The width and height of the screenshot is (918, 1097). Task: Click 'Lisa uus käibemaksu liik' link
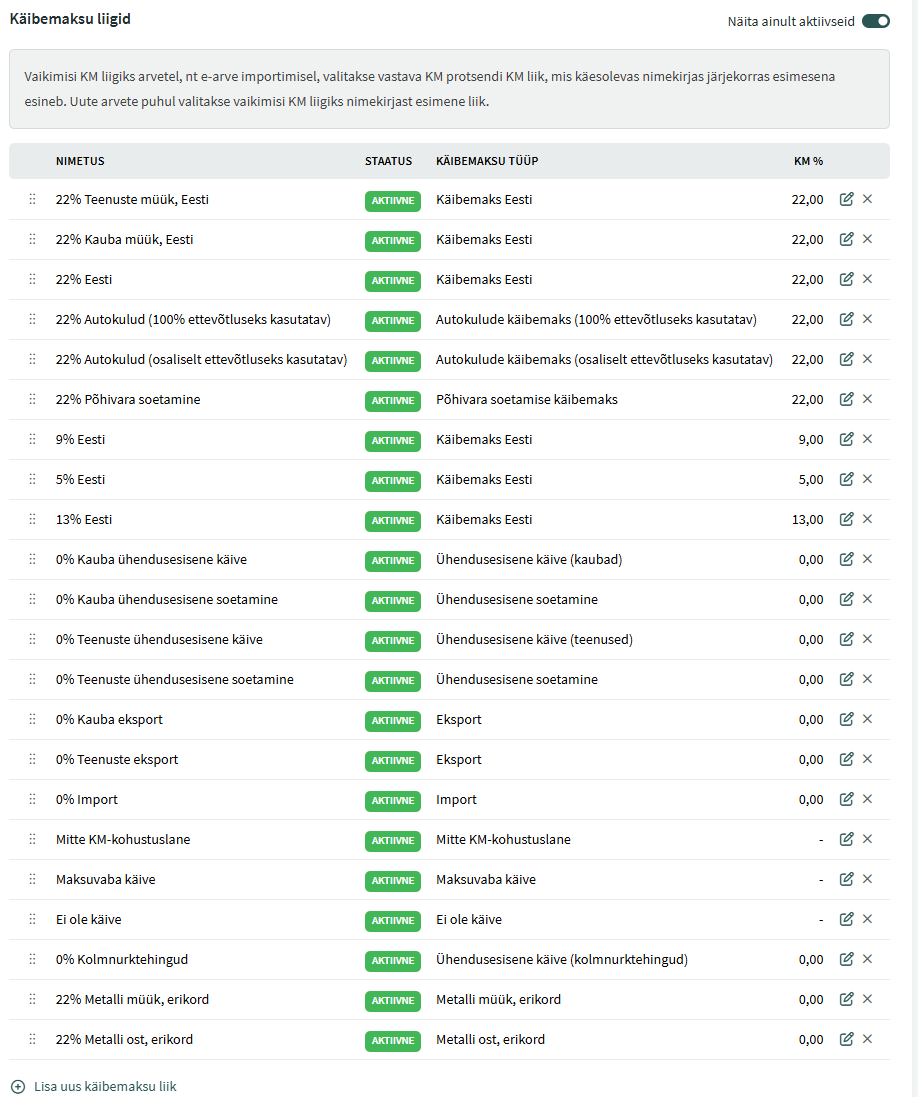[x=105, y=1087]
